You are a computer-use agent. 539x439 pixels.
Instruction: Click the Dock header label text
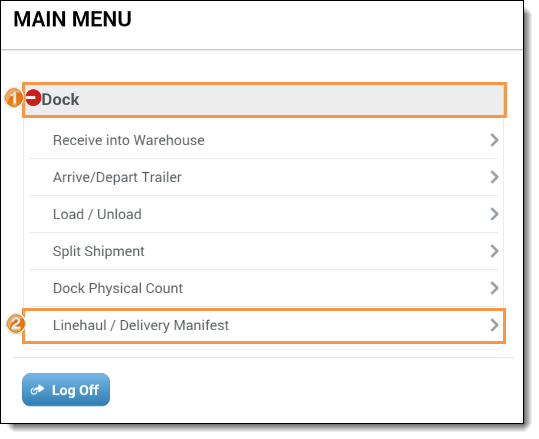[x=60, y=100]
